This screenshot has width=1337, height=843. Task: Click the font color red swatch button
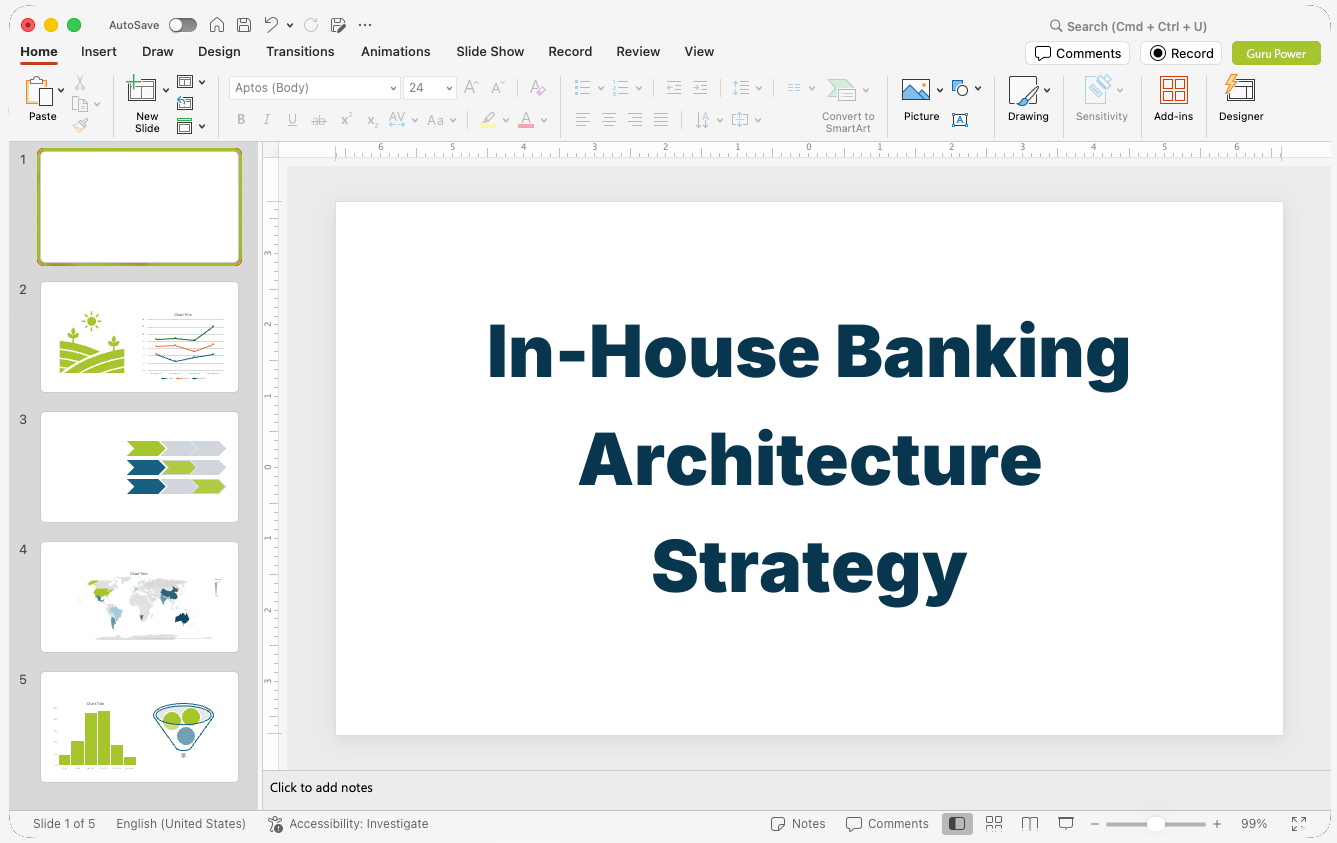click(526, 120)
